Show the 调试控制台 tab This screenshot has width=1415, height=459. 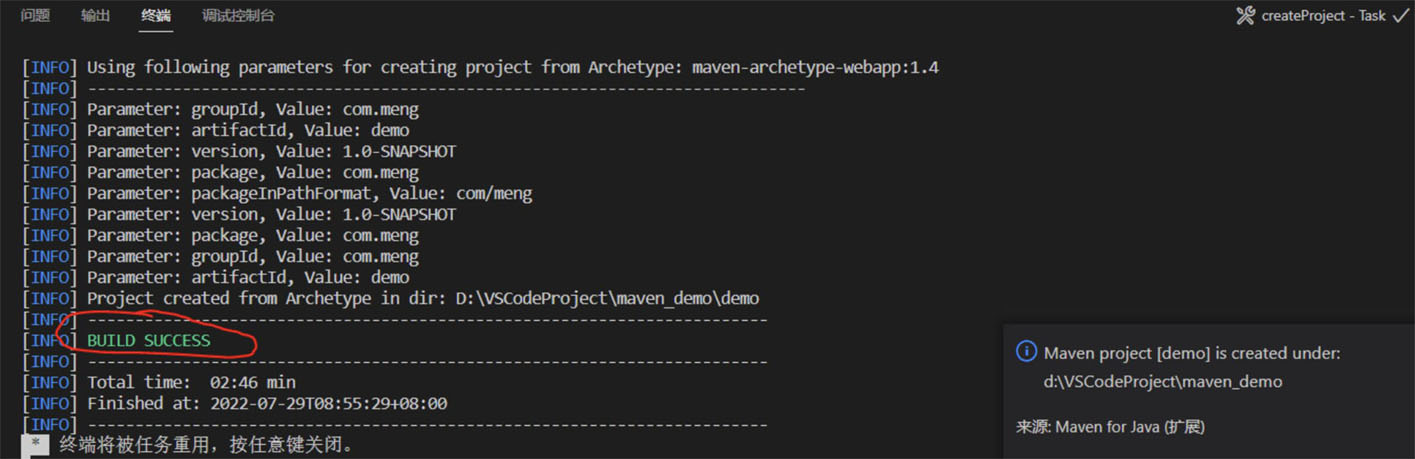[x=238, y=15]
